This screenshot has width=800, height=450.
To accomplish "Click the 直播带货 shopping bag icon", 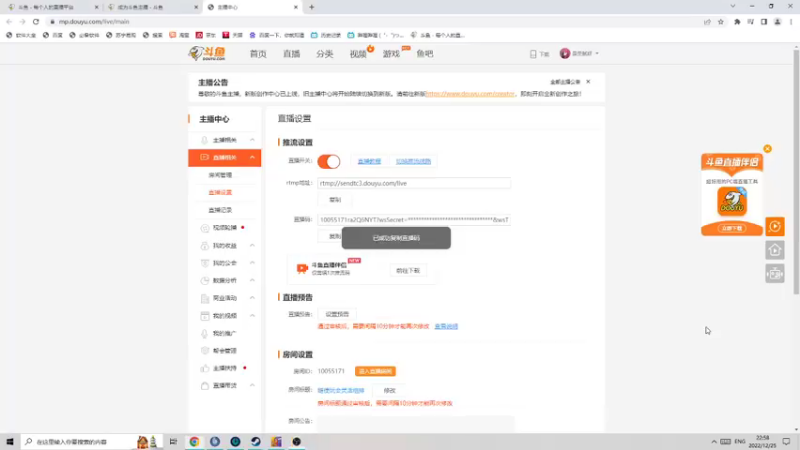I will tap(205, 386).
